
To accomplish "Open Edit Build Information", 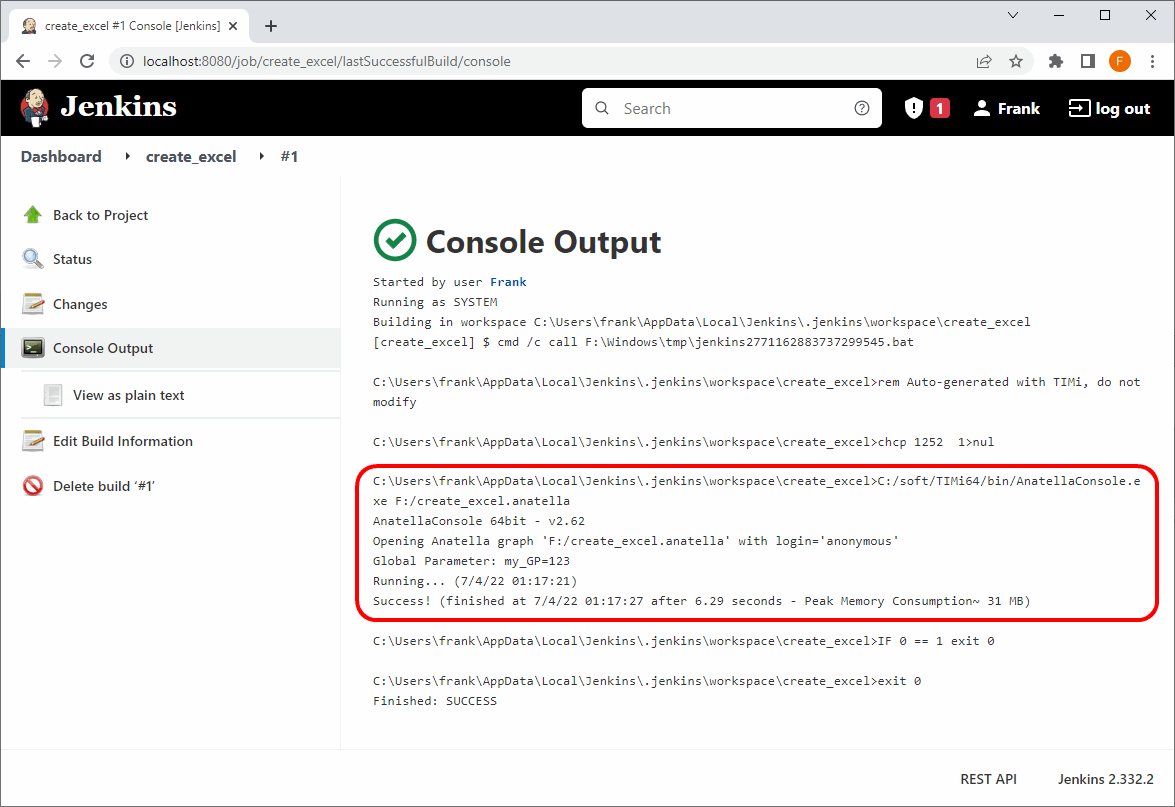I will pos(123,441).
